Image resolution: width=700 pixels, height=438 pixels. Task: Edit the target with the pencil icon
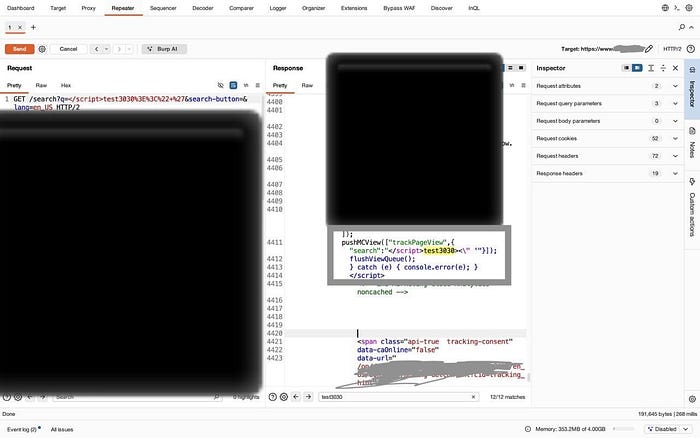(x=649, y=49)
